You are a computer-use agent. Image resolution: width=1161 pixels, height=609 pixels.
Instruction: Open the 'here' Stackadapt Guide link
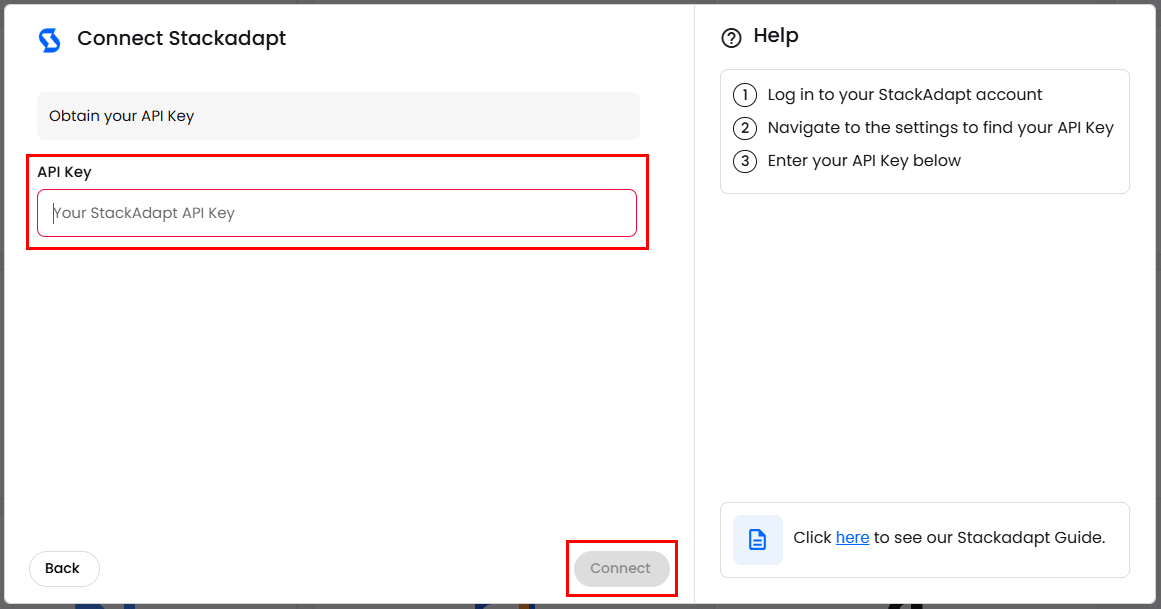(852, 538)
